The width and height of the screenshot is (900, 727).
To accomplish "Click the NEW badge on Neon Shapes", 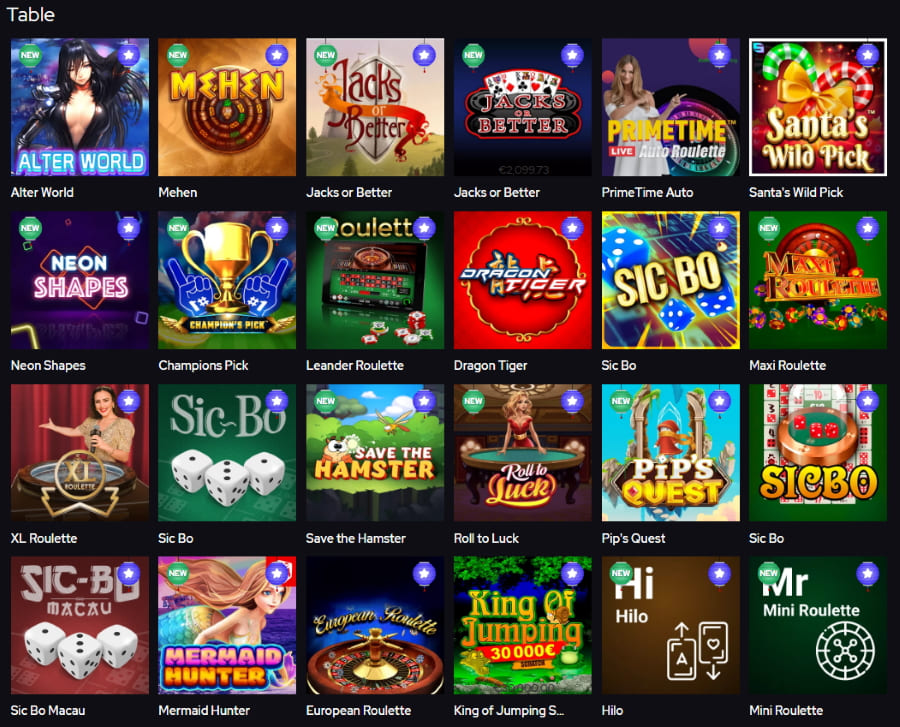I will tap(30, 228).
